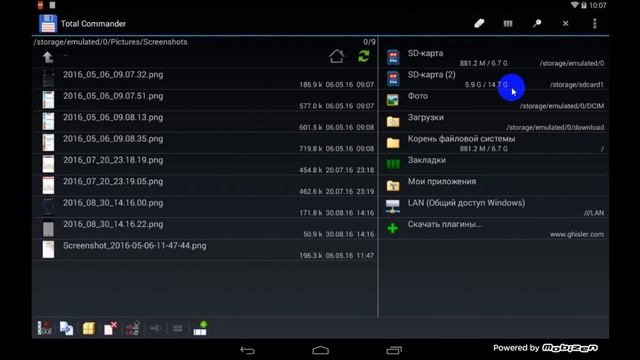Tap the sort order toolbar icon

pos(133,328)
